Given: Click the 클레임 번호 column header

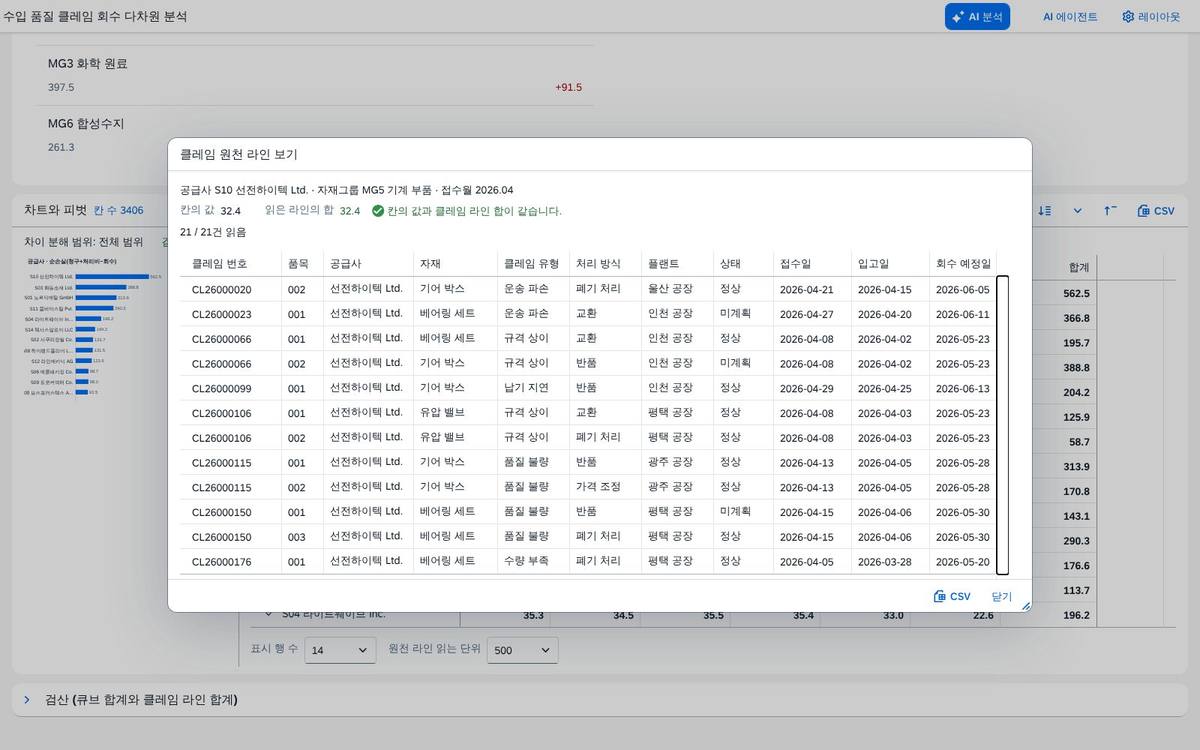Looking at the screenshot, I should click(231, 264).
